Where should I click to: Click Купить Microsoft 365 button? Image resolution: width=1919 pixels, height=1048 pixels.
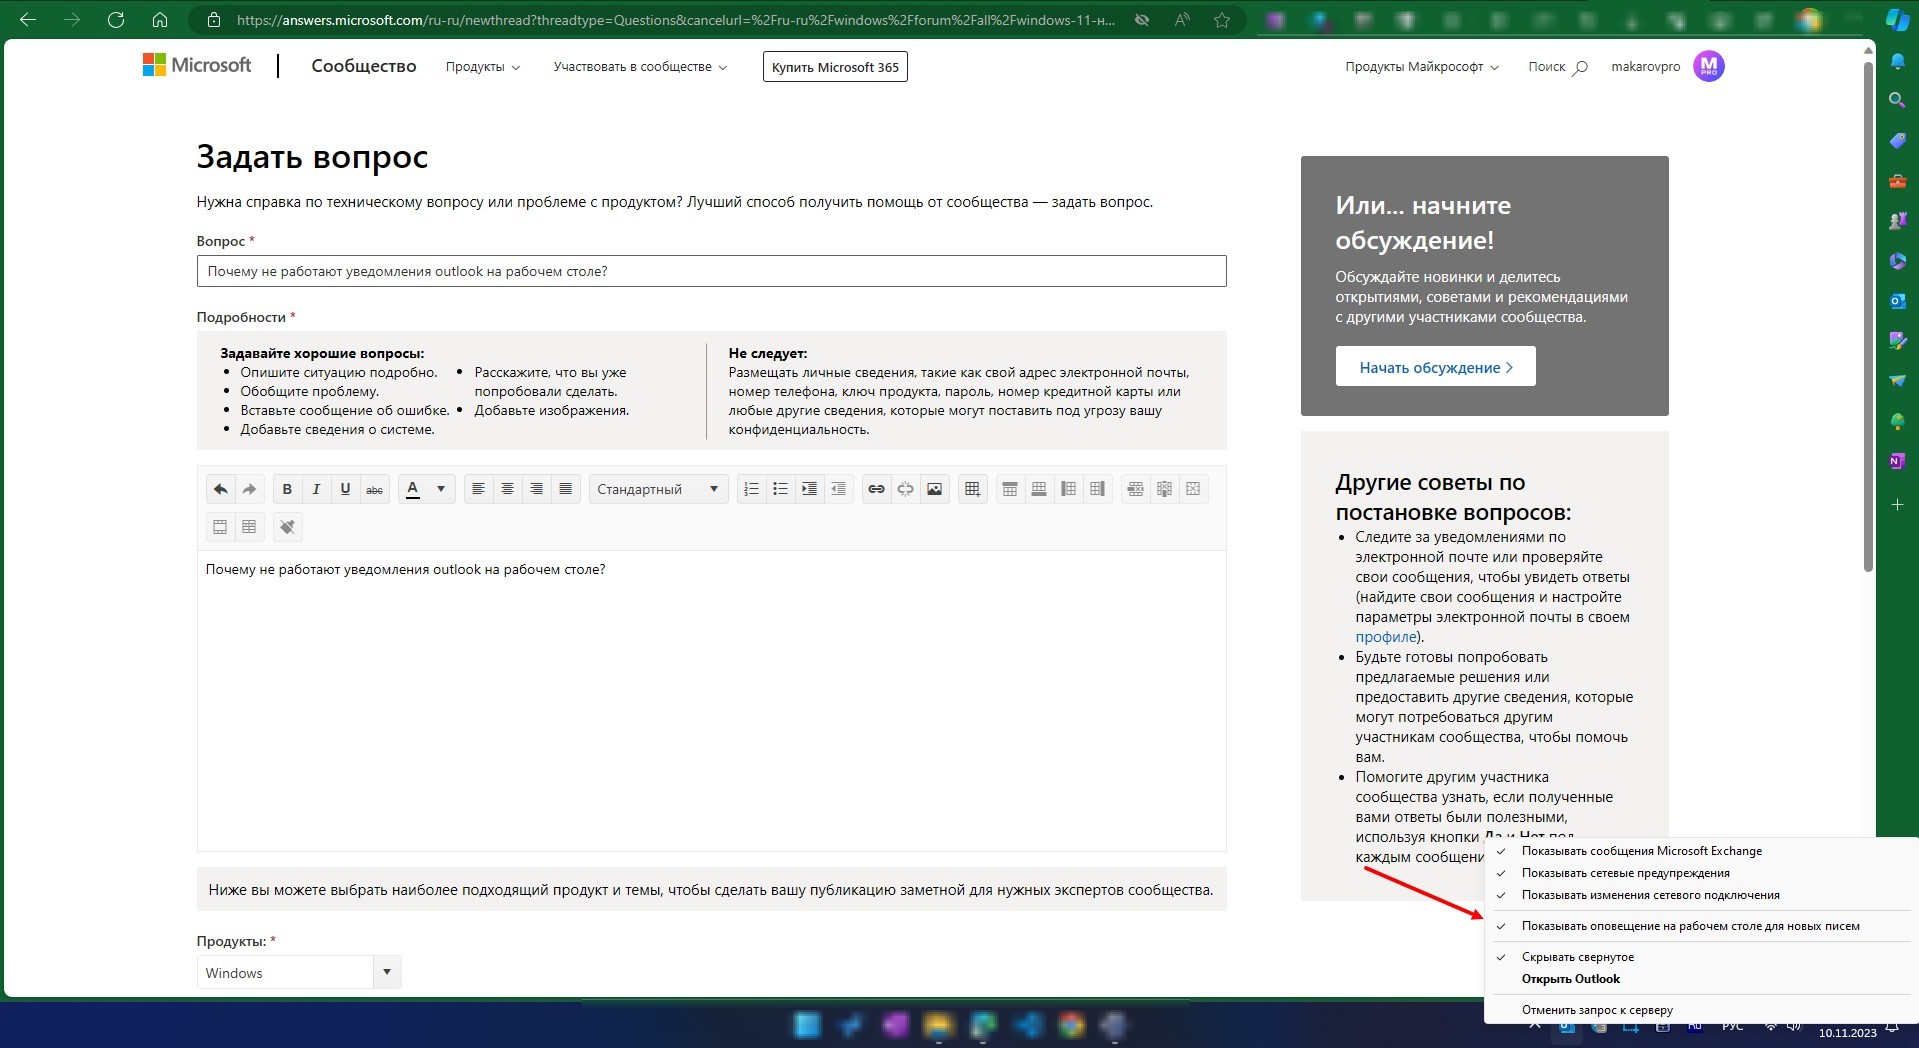[x=835, y=67]
